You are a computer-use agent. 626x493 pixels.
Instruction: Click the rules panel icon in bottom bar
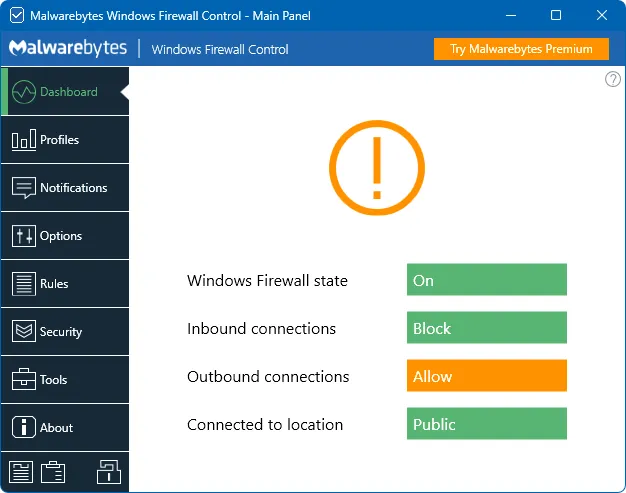(x=21, y=472)
